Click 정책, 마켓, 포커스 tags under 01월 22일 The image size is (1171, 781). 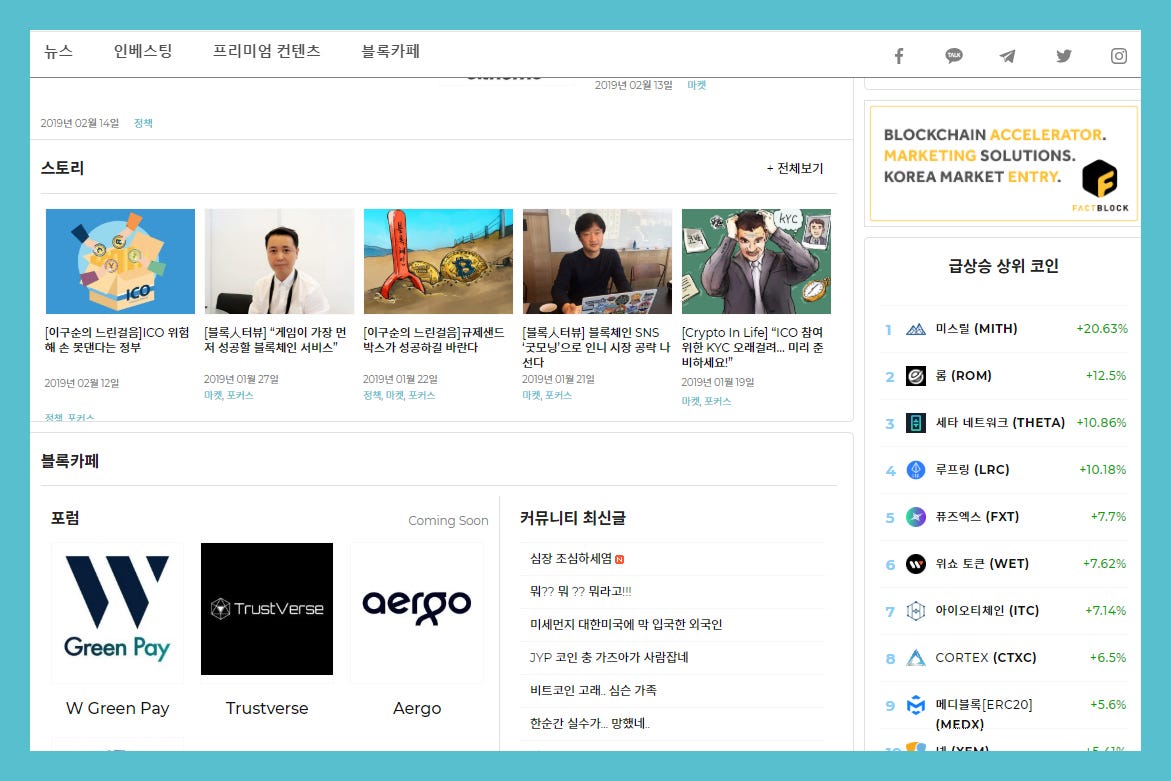pos(399,395)
